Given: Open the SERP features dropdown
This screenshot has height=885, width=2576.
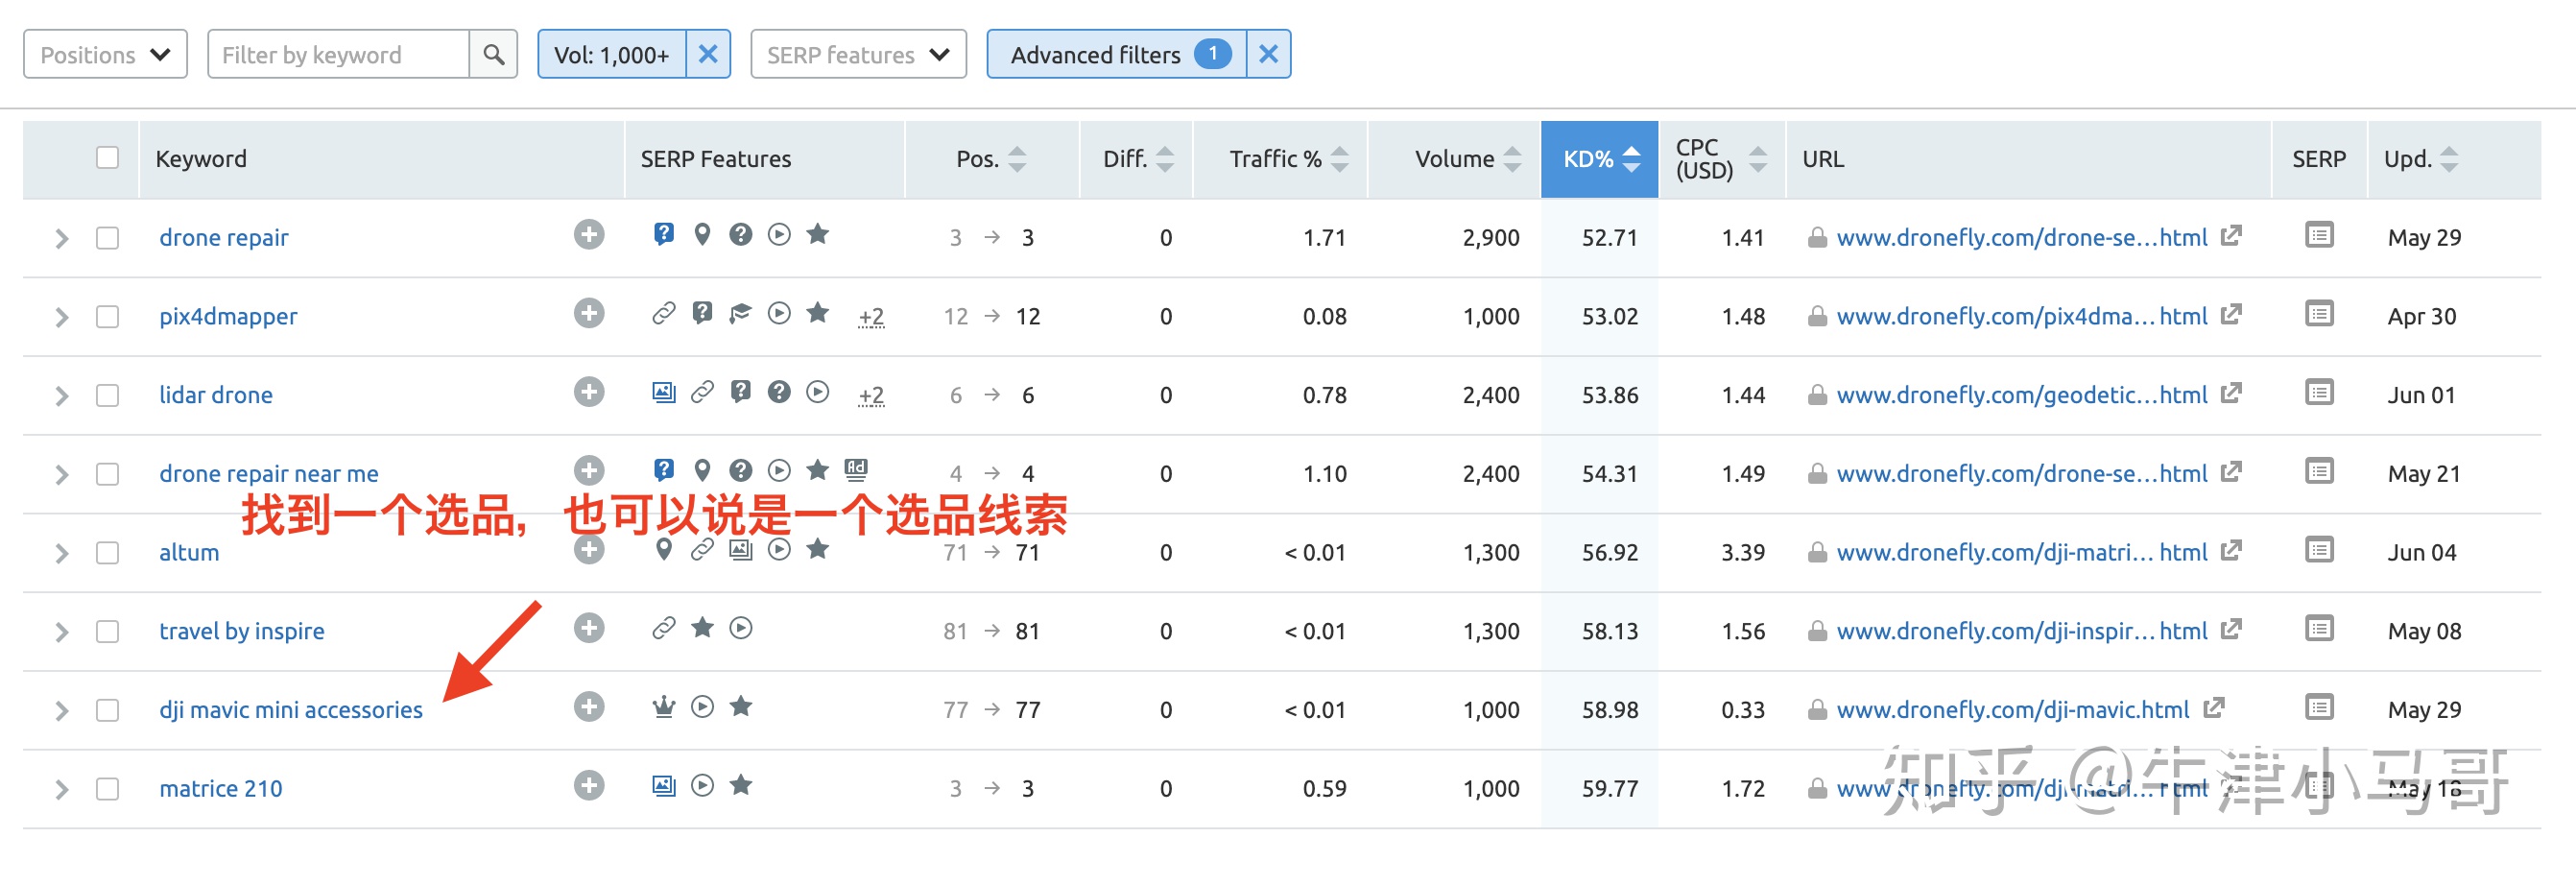Looking at the screenshot, I should 857,54.
